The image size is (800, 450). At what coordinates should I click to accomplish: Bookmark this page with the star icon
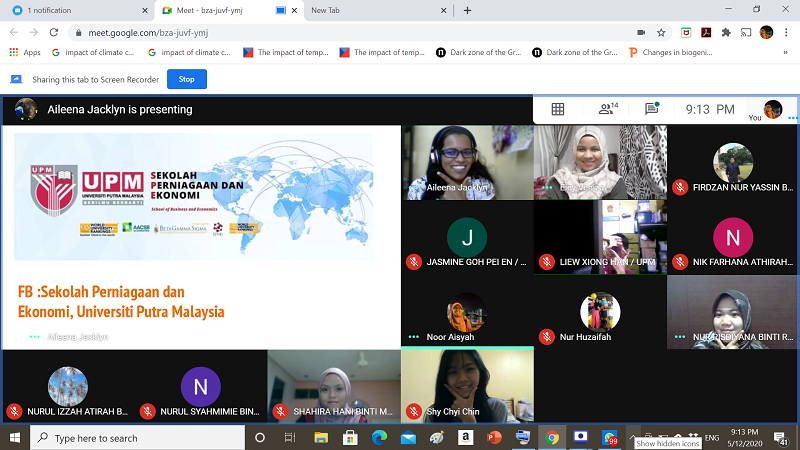coord(662,32)
